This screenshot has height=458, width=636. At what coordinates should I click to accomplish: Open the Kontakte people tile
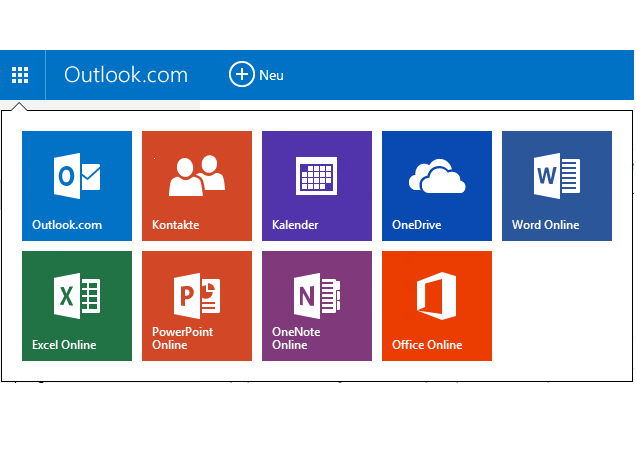pos(197,186)
